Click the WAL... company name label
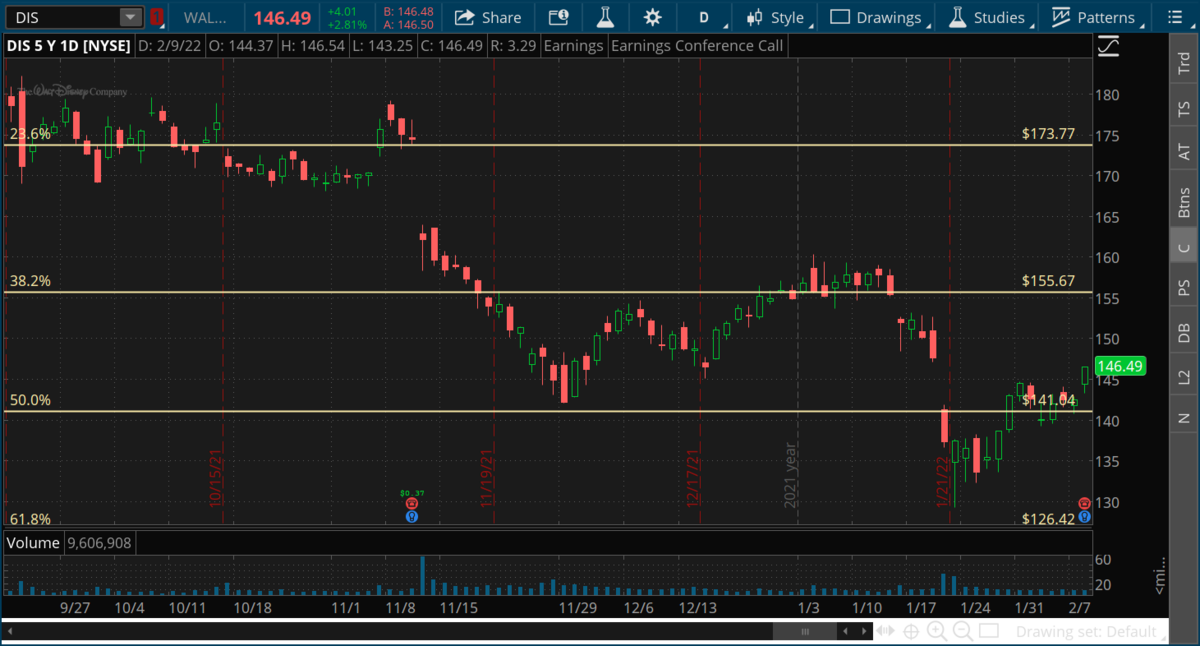1200x646 pixels. pos(204,17)
